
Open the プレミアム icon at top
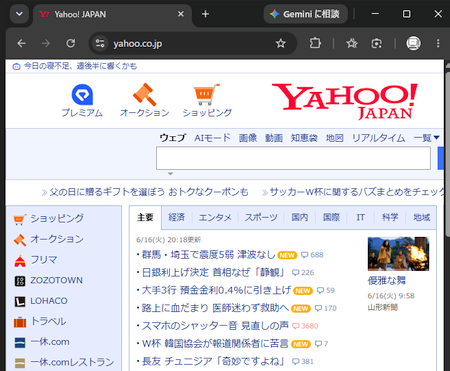click(x=82, y=101)
